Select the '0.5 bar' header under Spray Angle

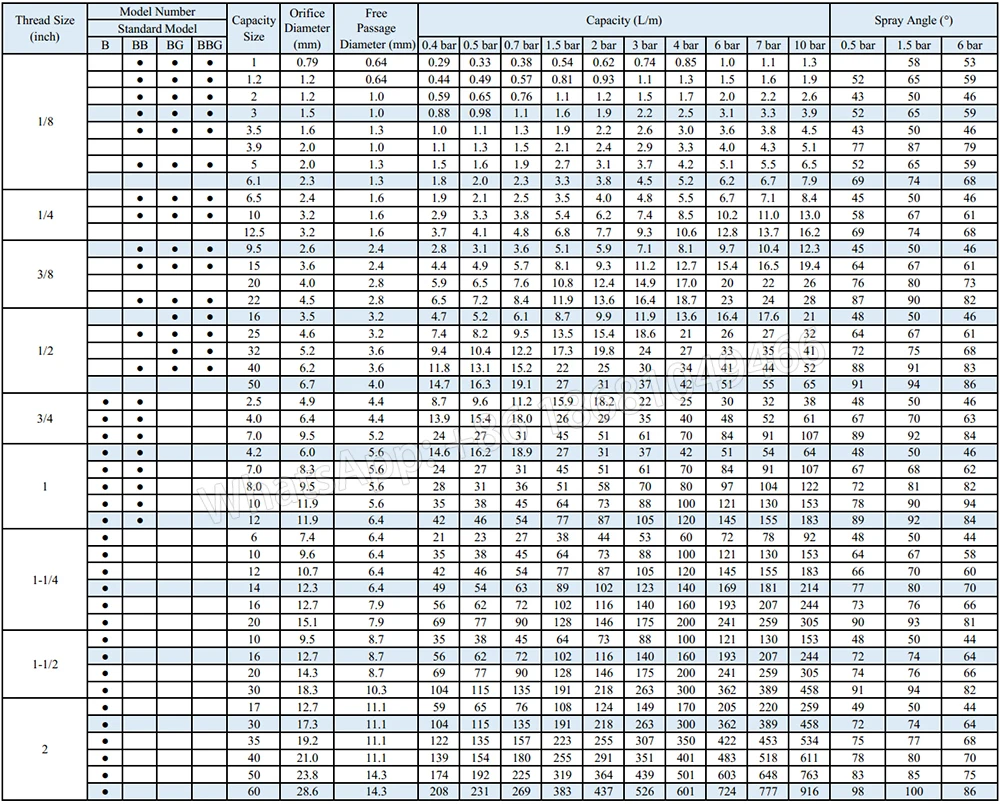pos(858,45)
